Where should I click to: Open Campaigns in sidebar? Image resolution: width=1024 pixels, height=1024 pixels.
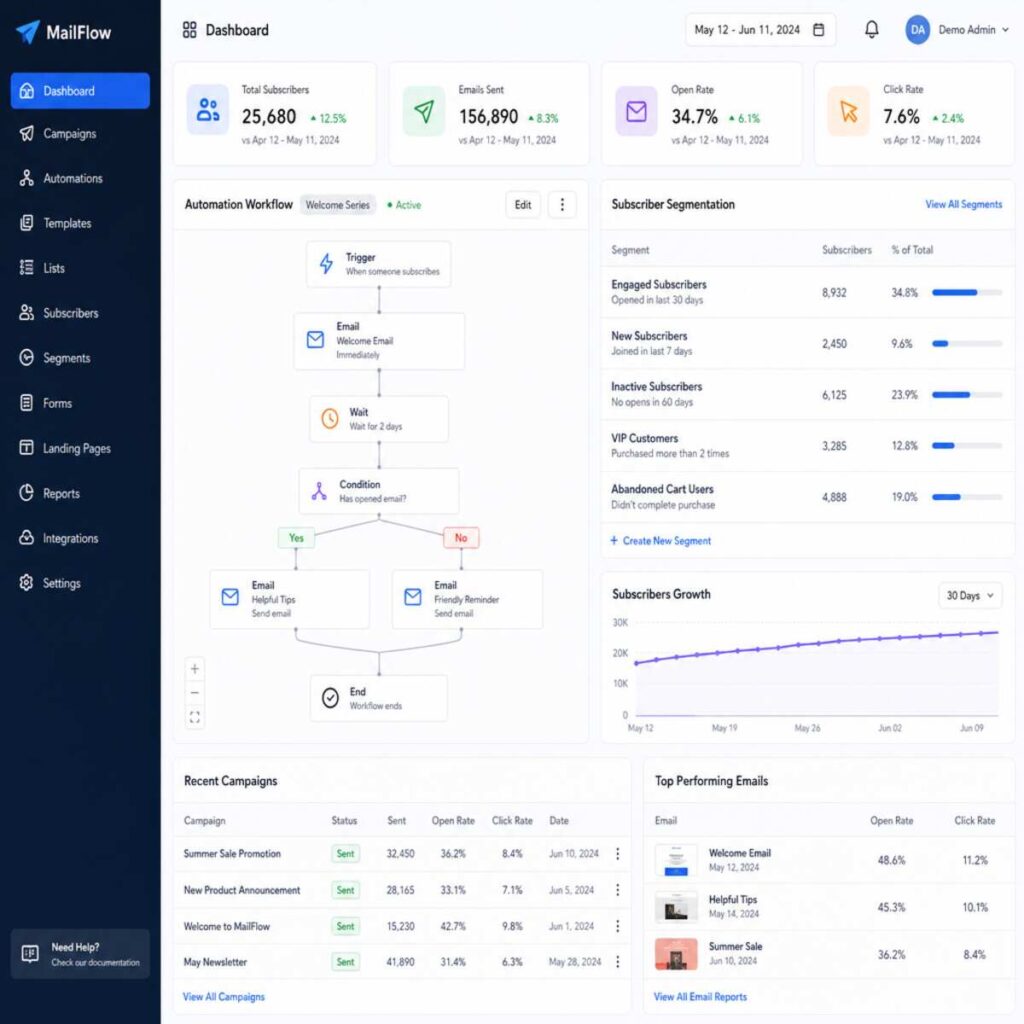tap(80, 134)
